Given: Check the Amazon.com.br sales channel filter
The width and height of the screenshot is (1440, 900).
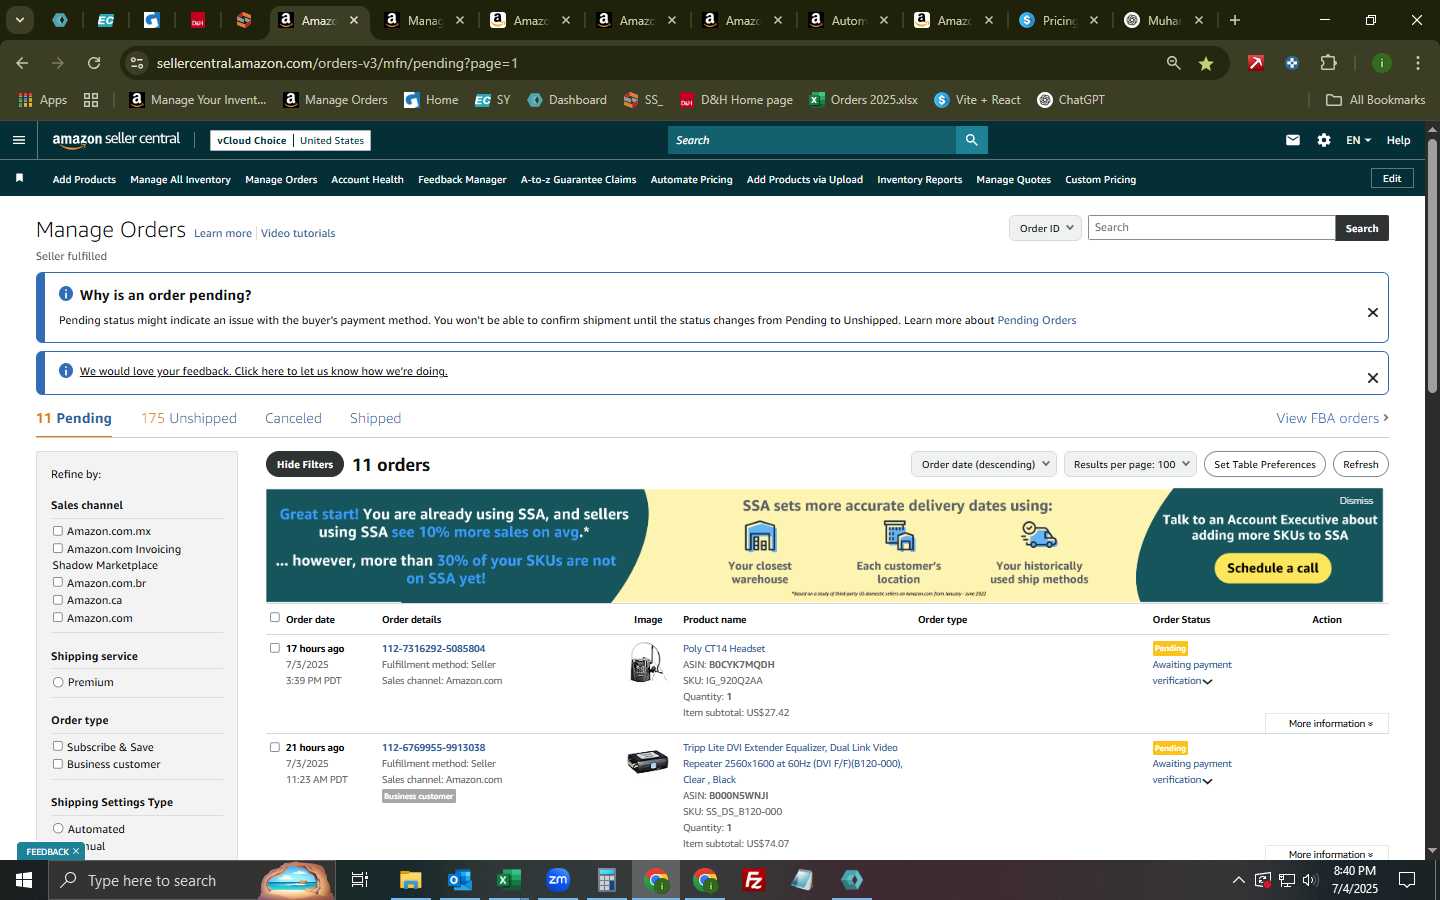Looking at the screenshot, I should (58, 582).
